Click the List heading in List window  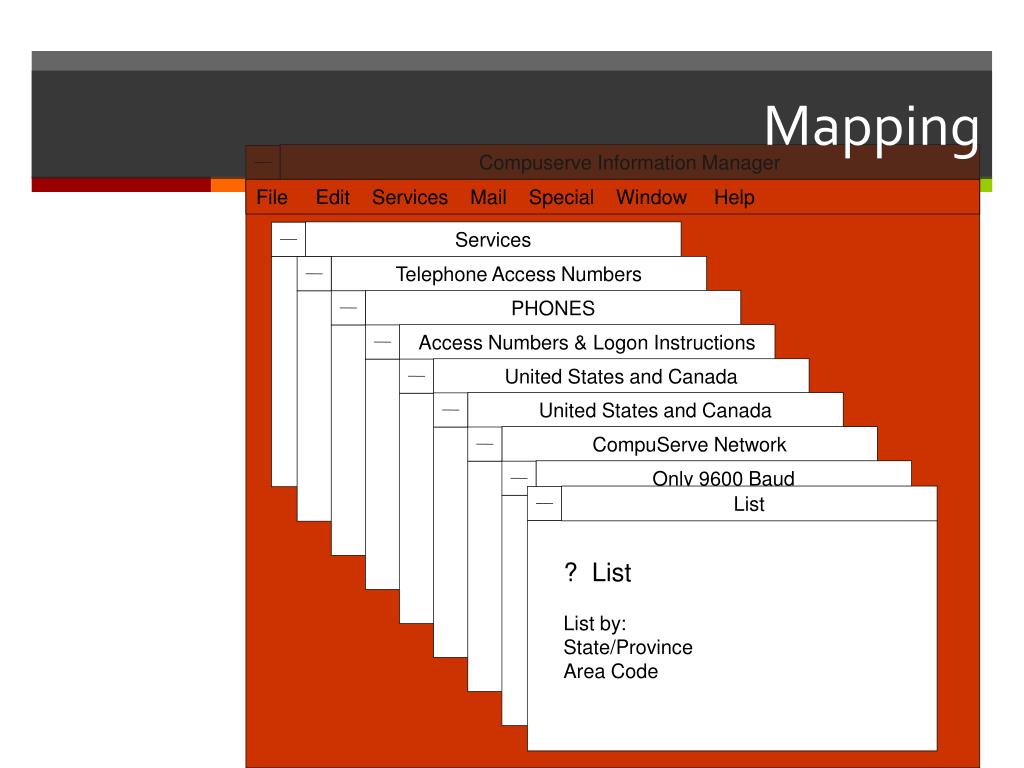(611, 572)
